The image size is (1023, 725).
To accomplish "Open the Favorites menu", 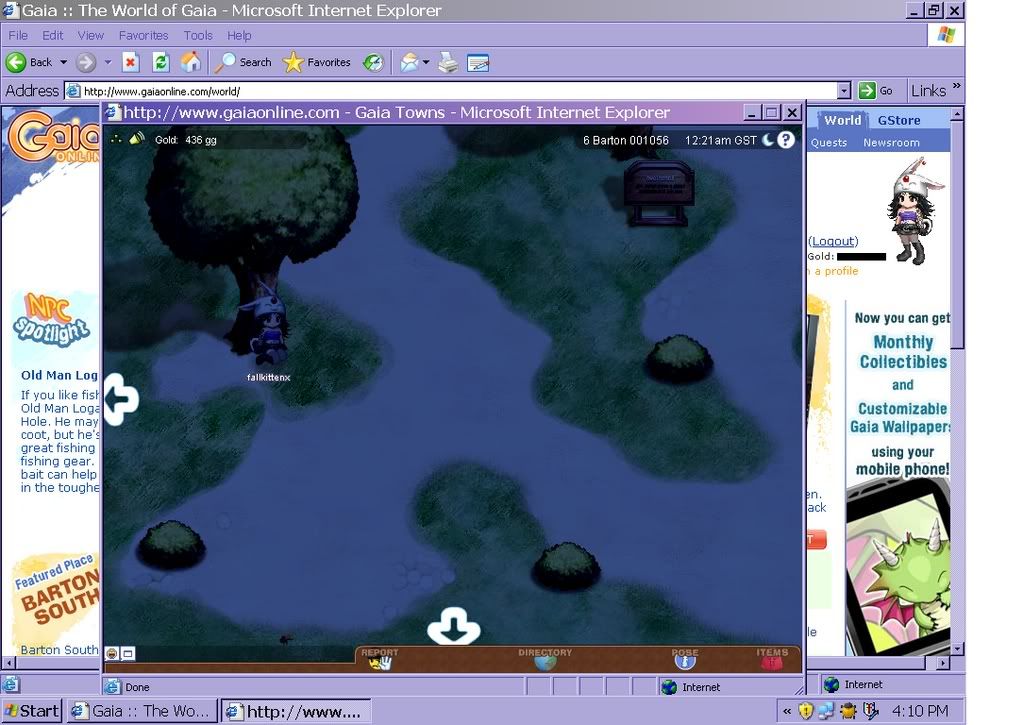I will coord(144,35).
